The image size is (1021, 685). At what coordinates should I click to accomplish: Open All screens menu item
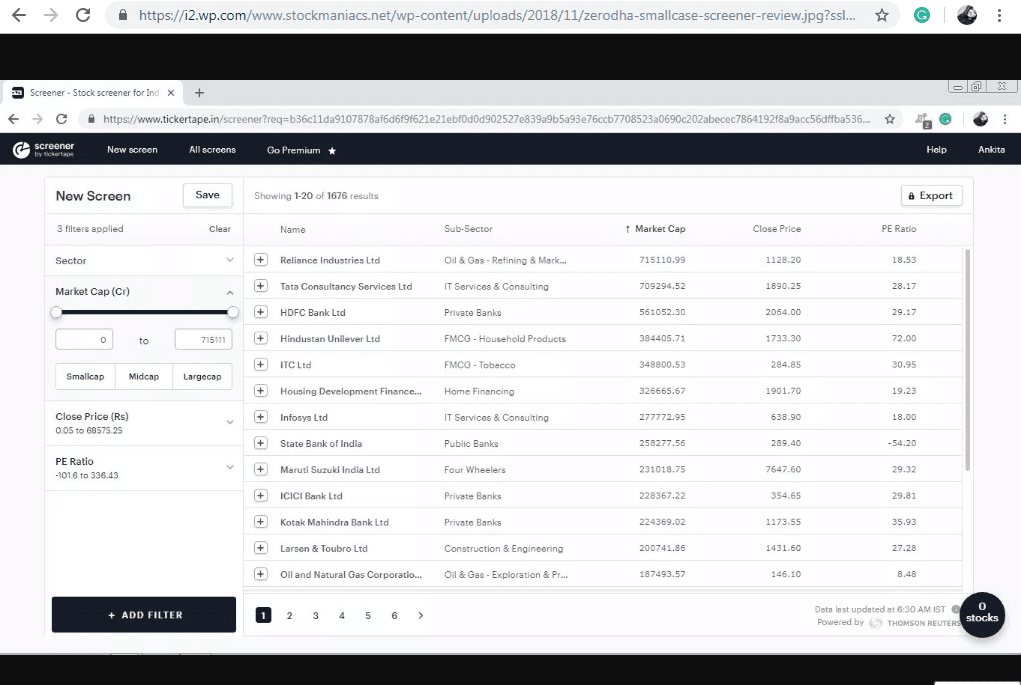[x=212, y=150]
